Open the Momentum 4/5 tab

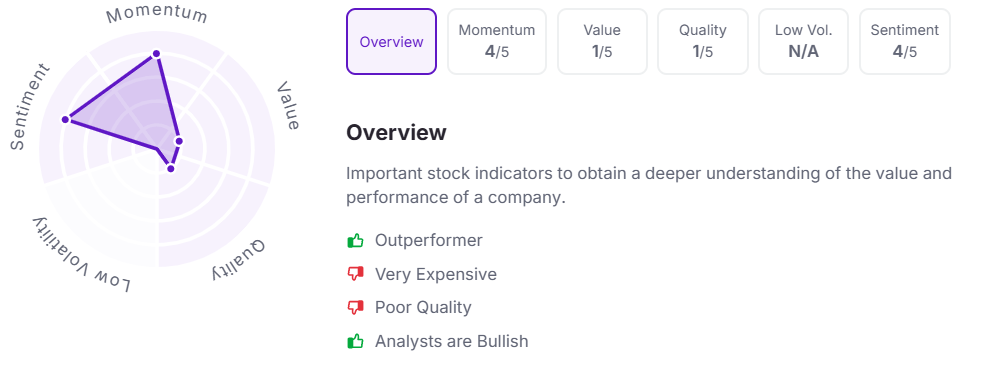pos(497,41)
